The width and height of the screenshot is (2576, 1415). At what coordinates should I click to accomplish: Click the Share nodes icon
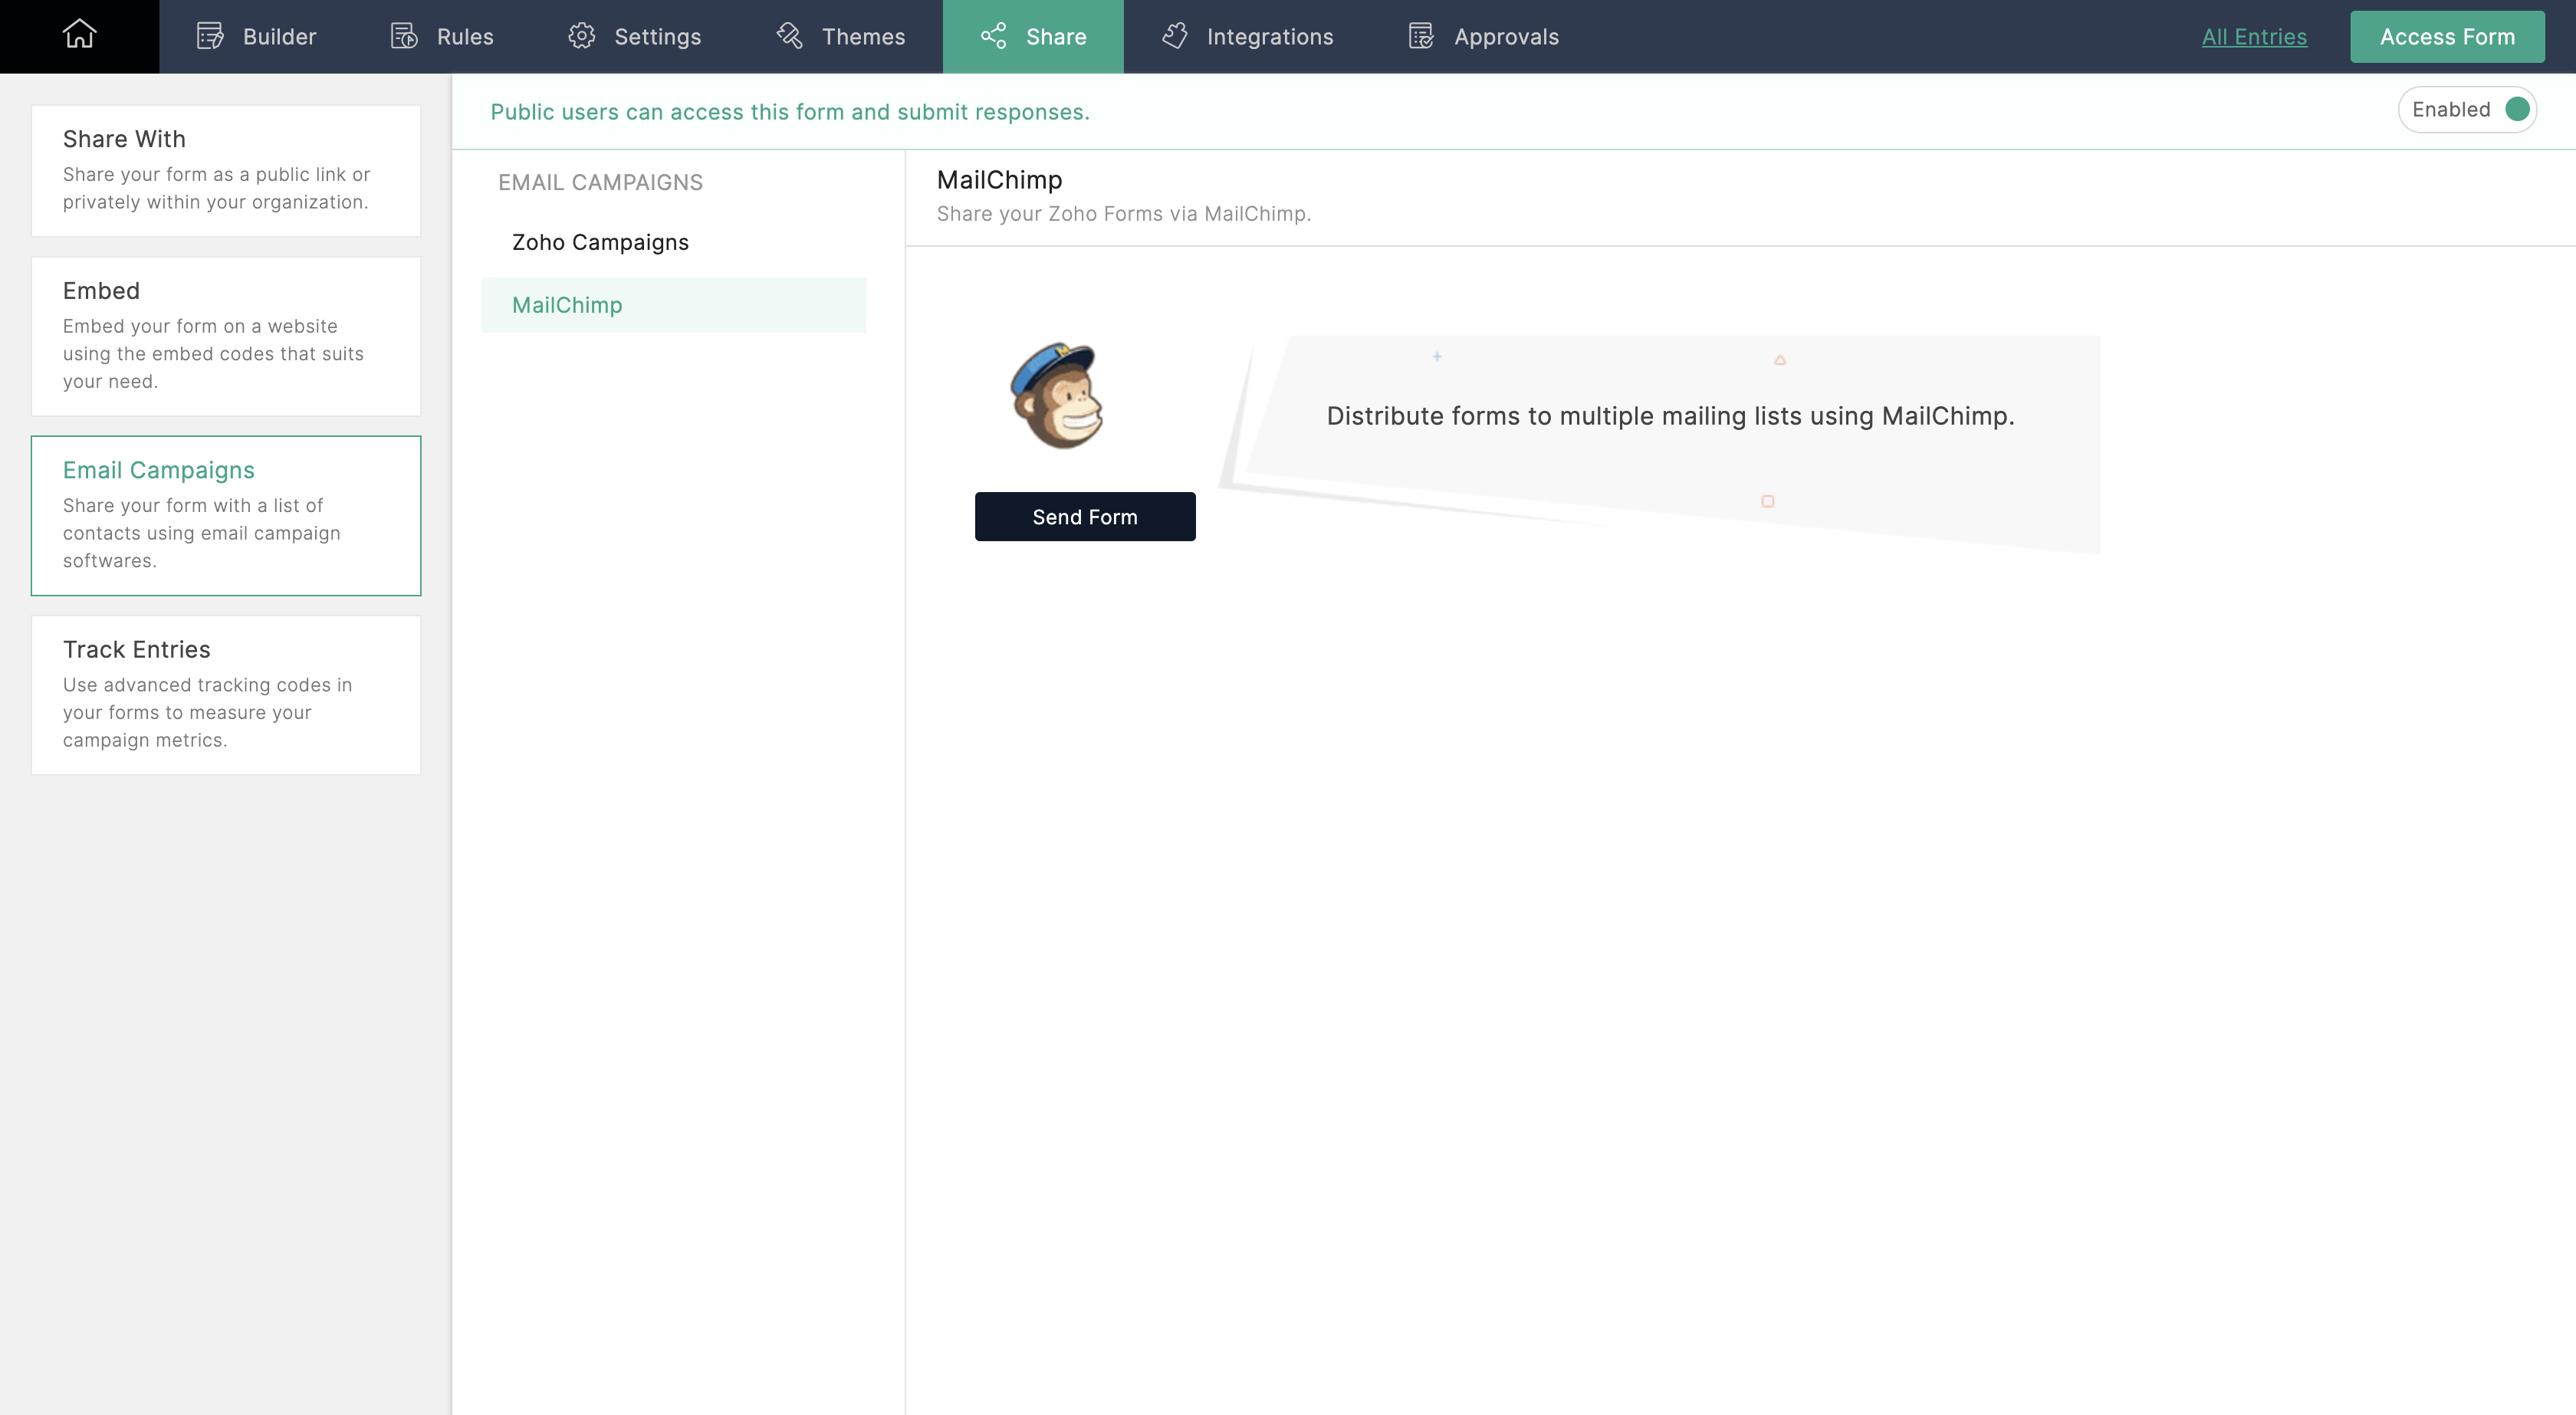[993, 36]
